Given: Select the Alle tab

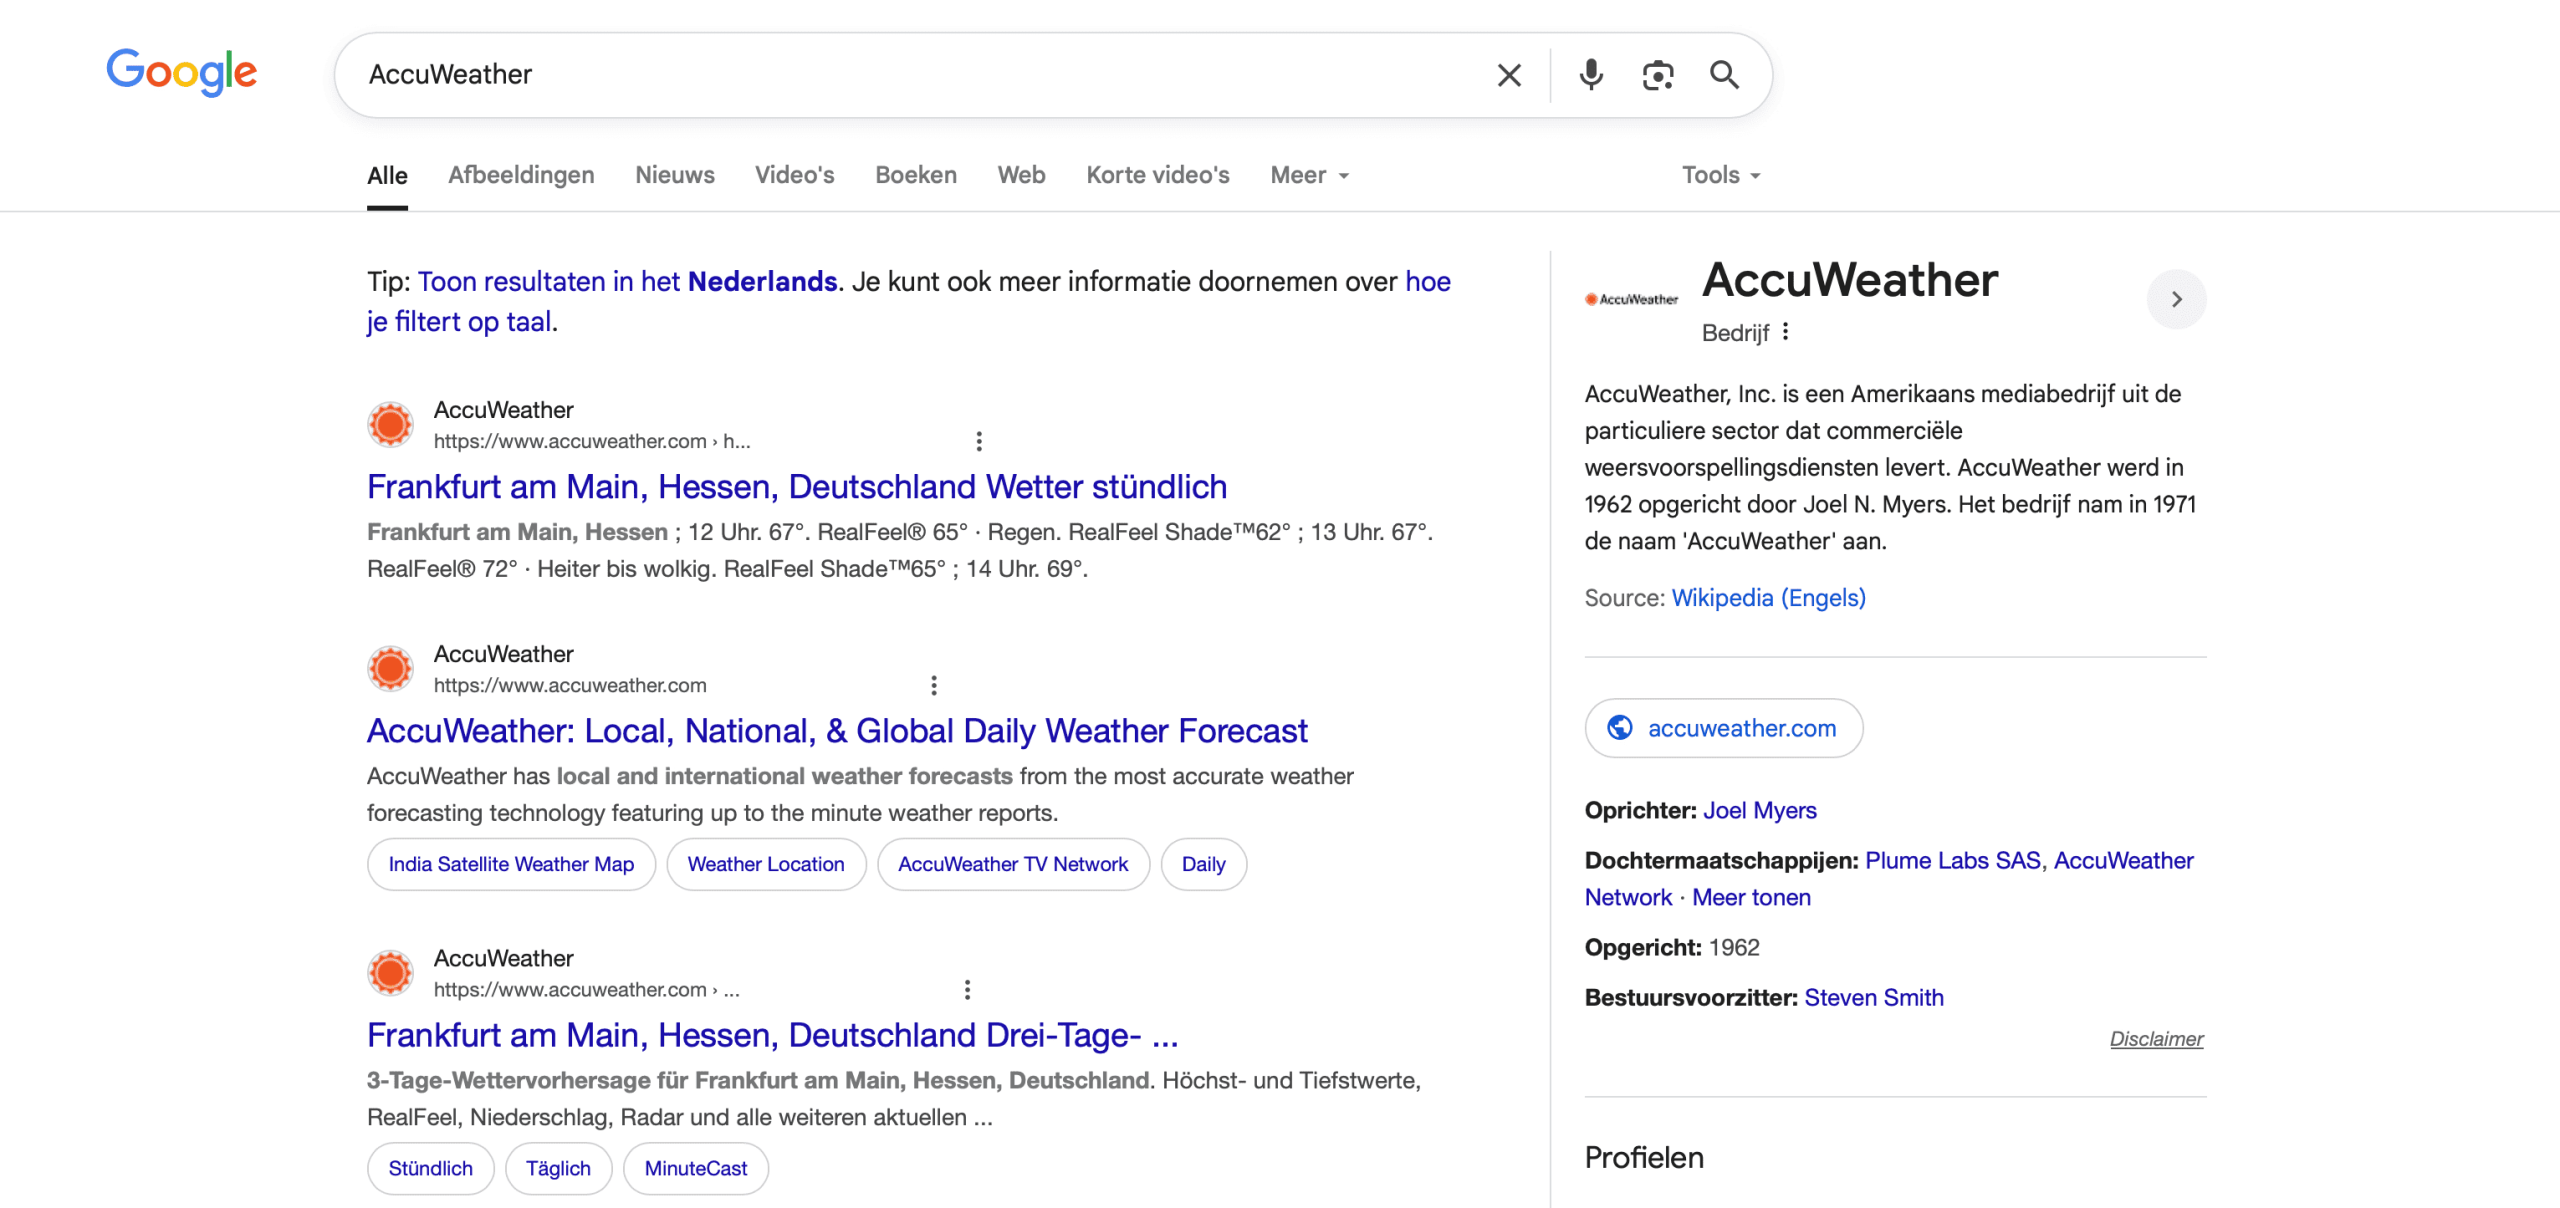Looking at the screenshot, I should click(x=387, y=175).
